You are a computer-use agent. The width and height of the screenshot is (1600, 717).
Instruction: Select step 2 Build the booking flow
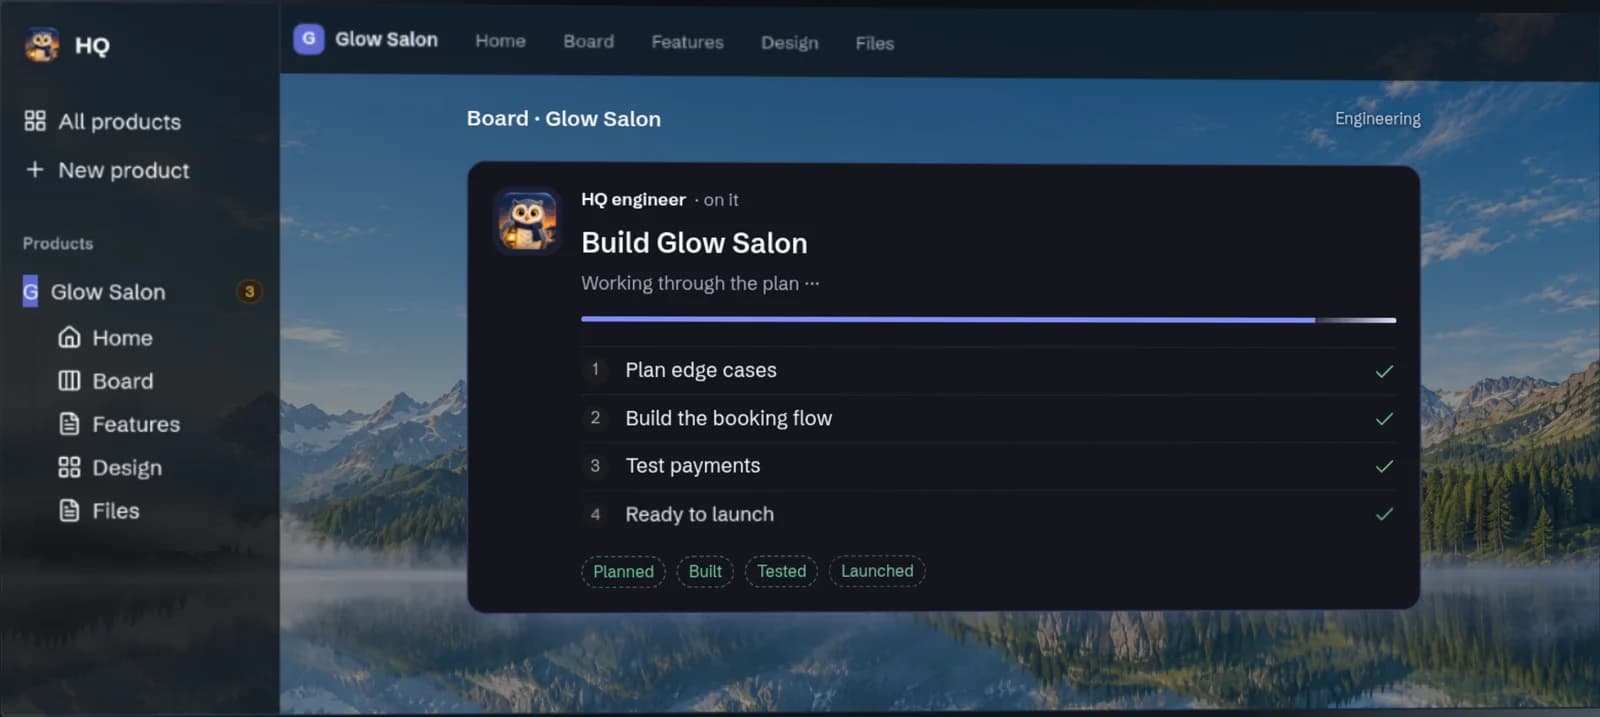[x=988, y=418]
